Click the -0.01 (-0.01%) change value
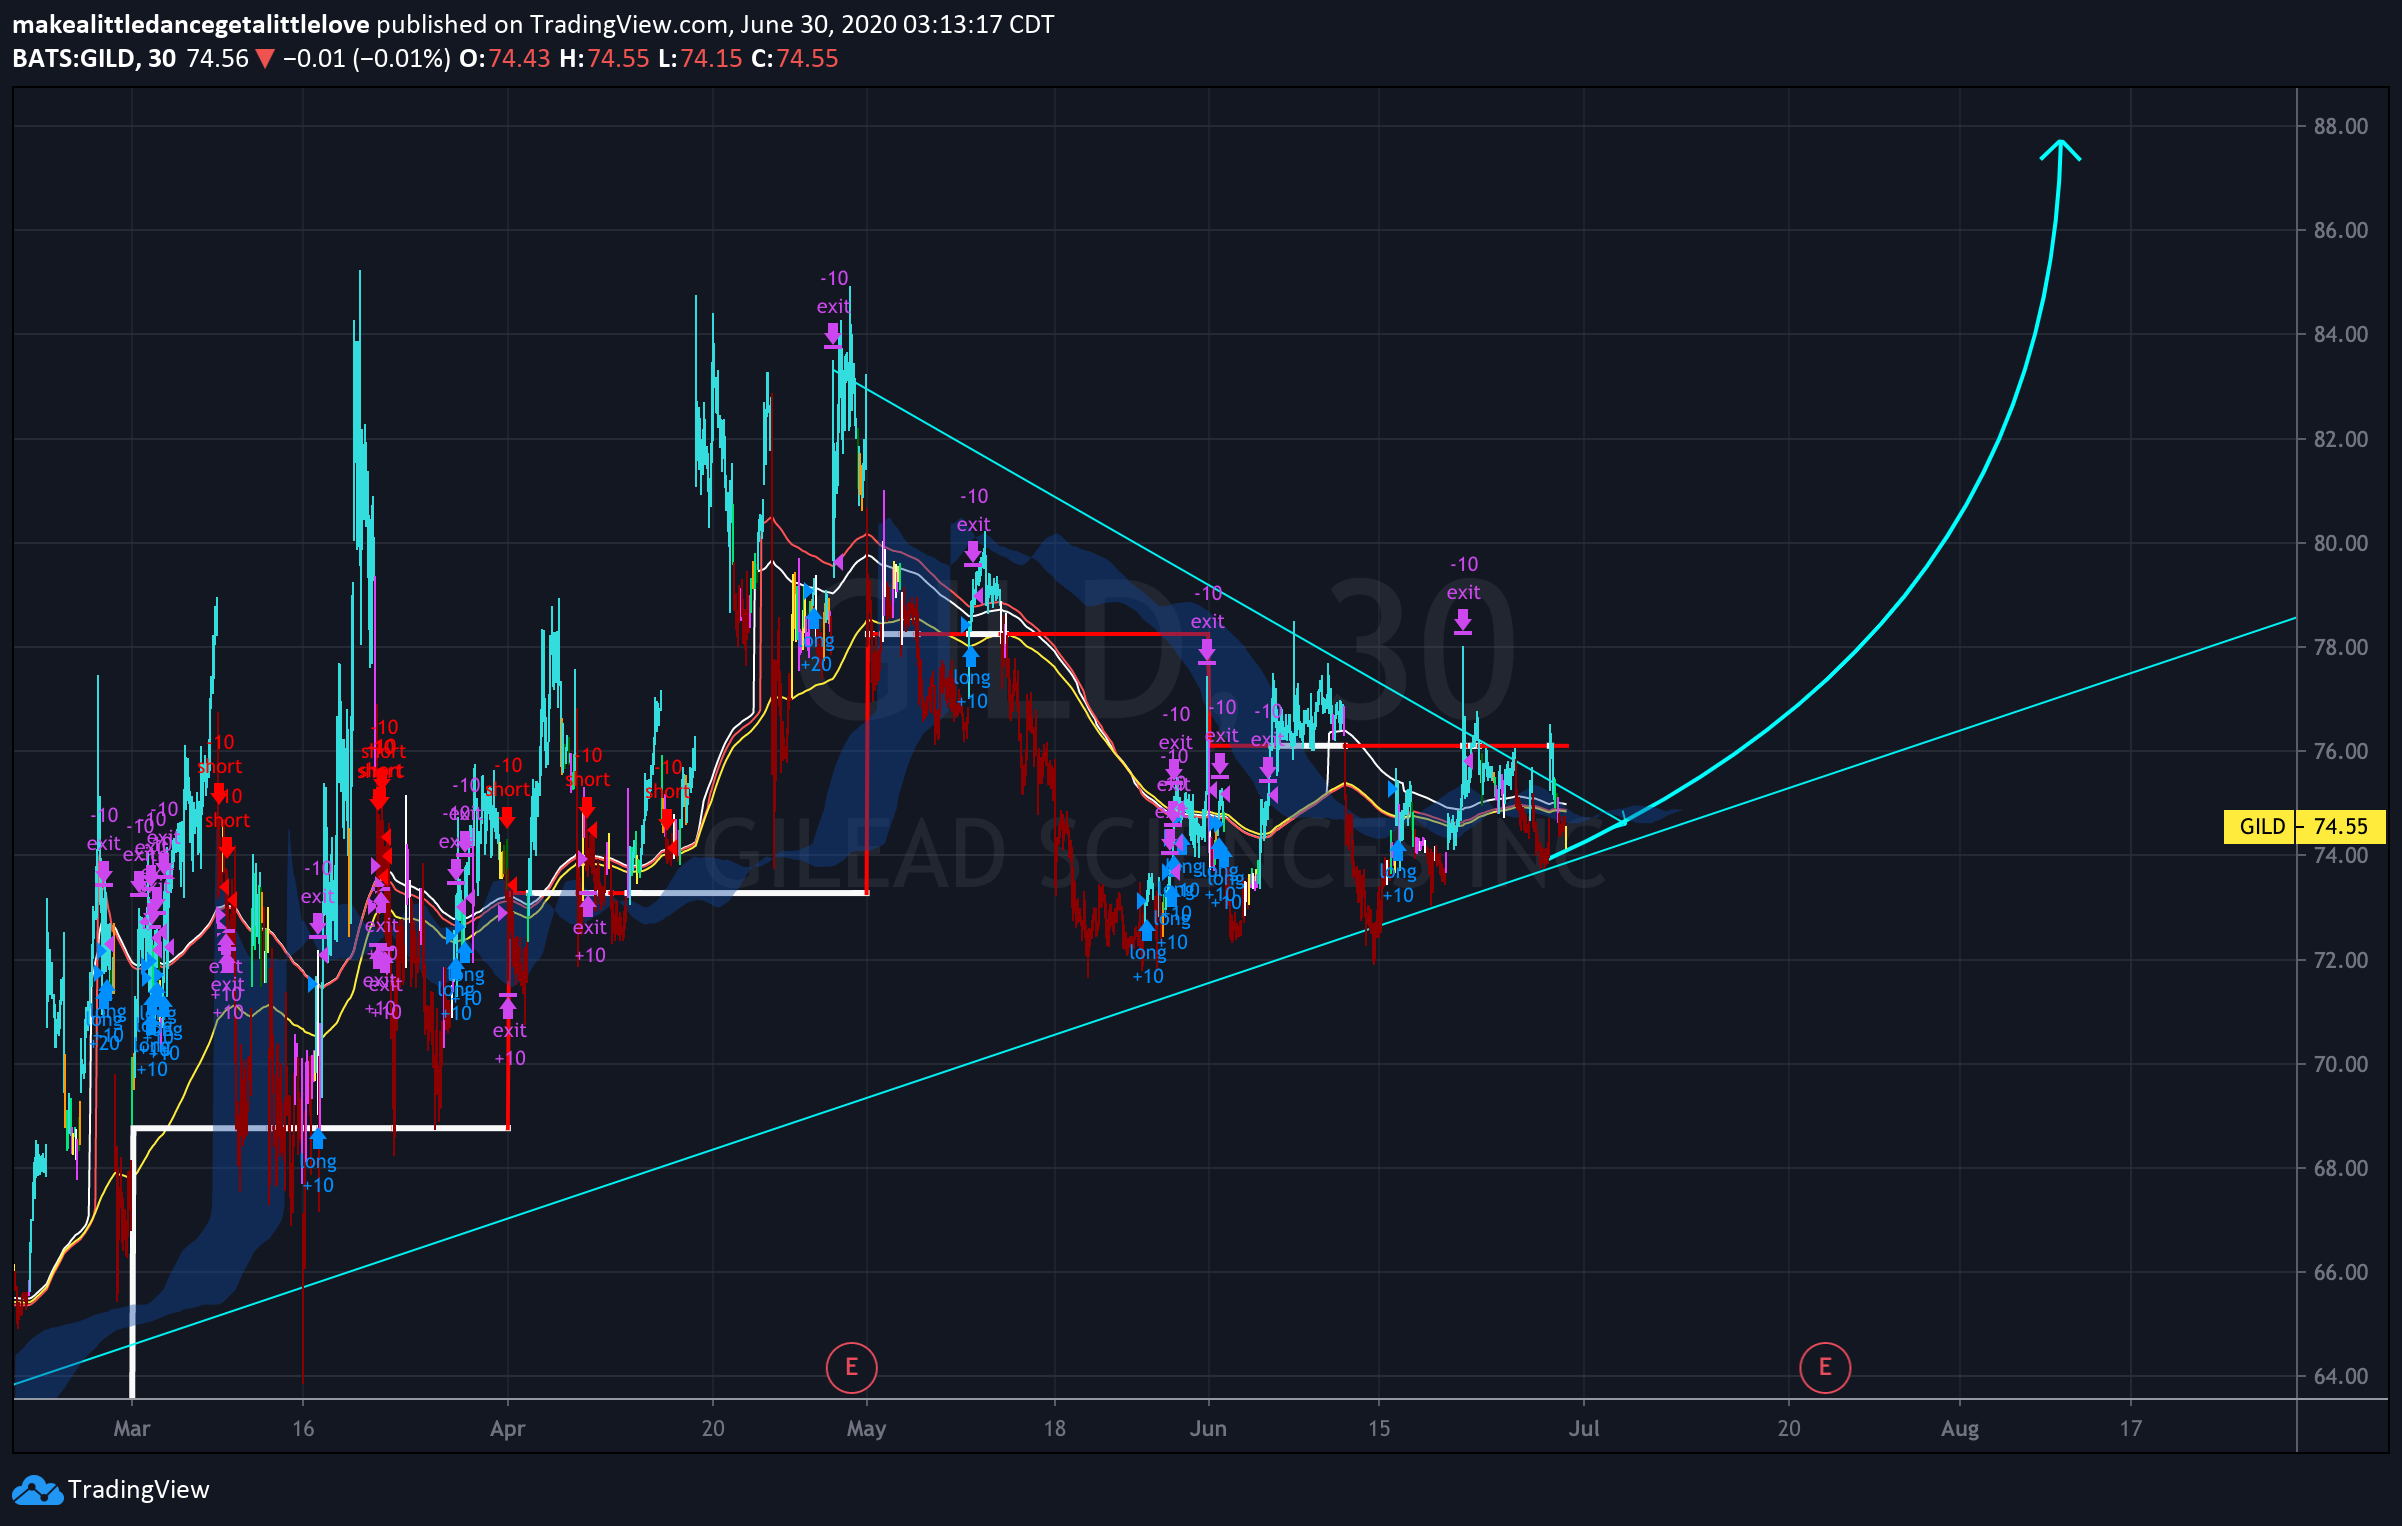Image resolution: width=2402 pixels, height=1526 pixels. (366, 59)
